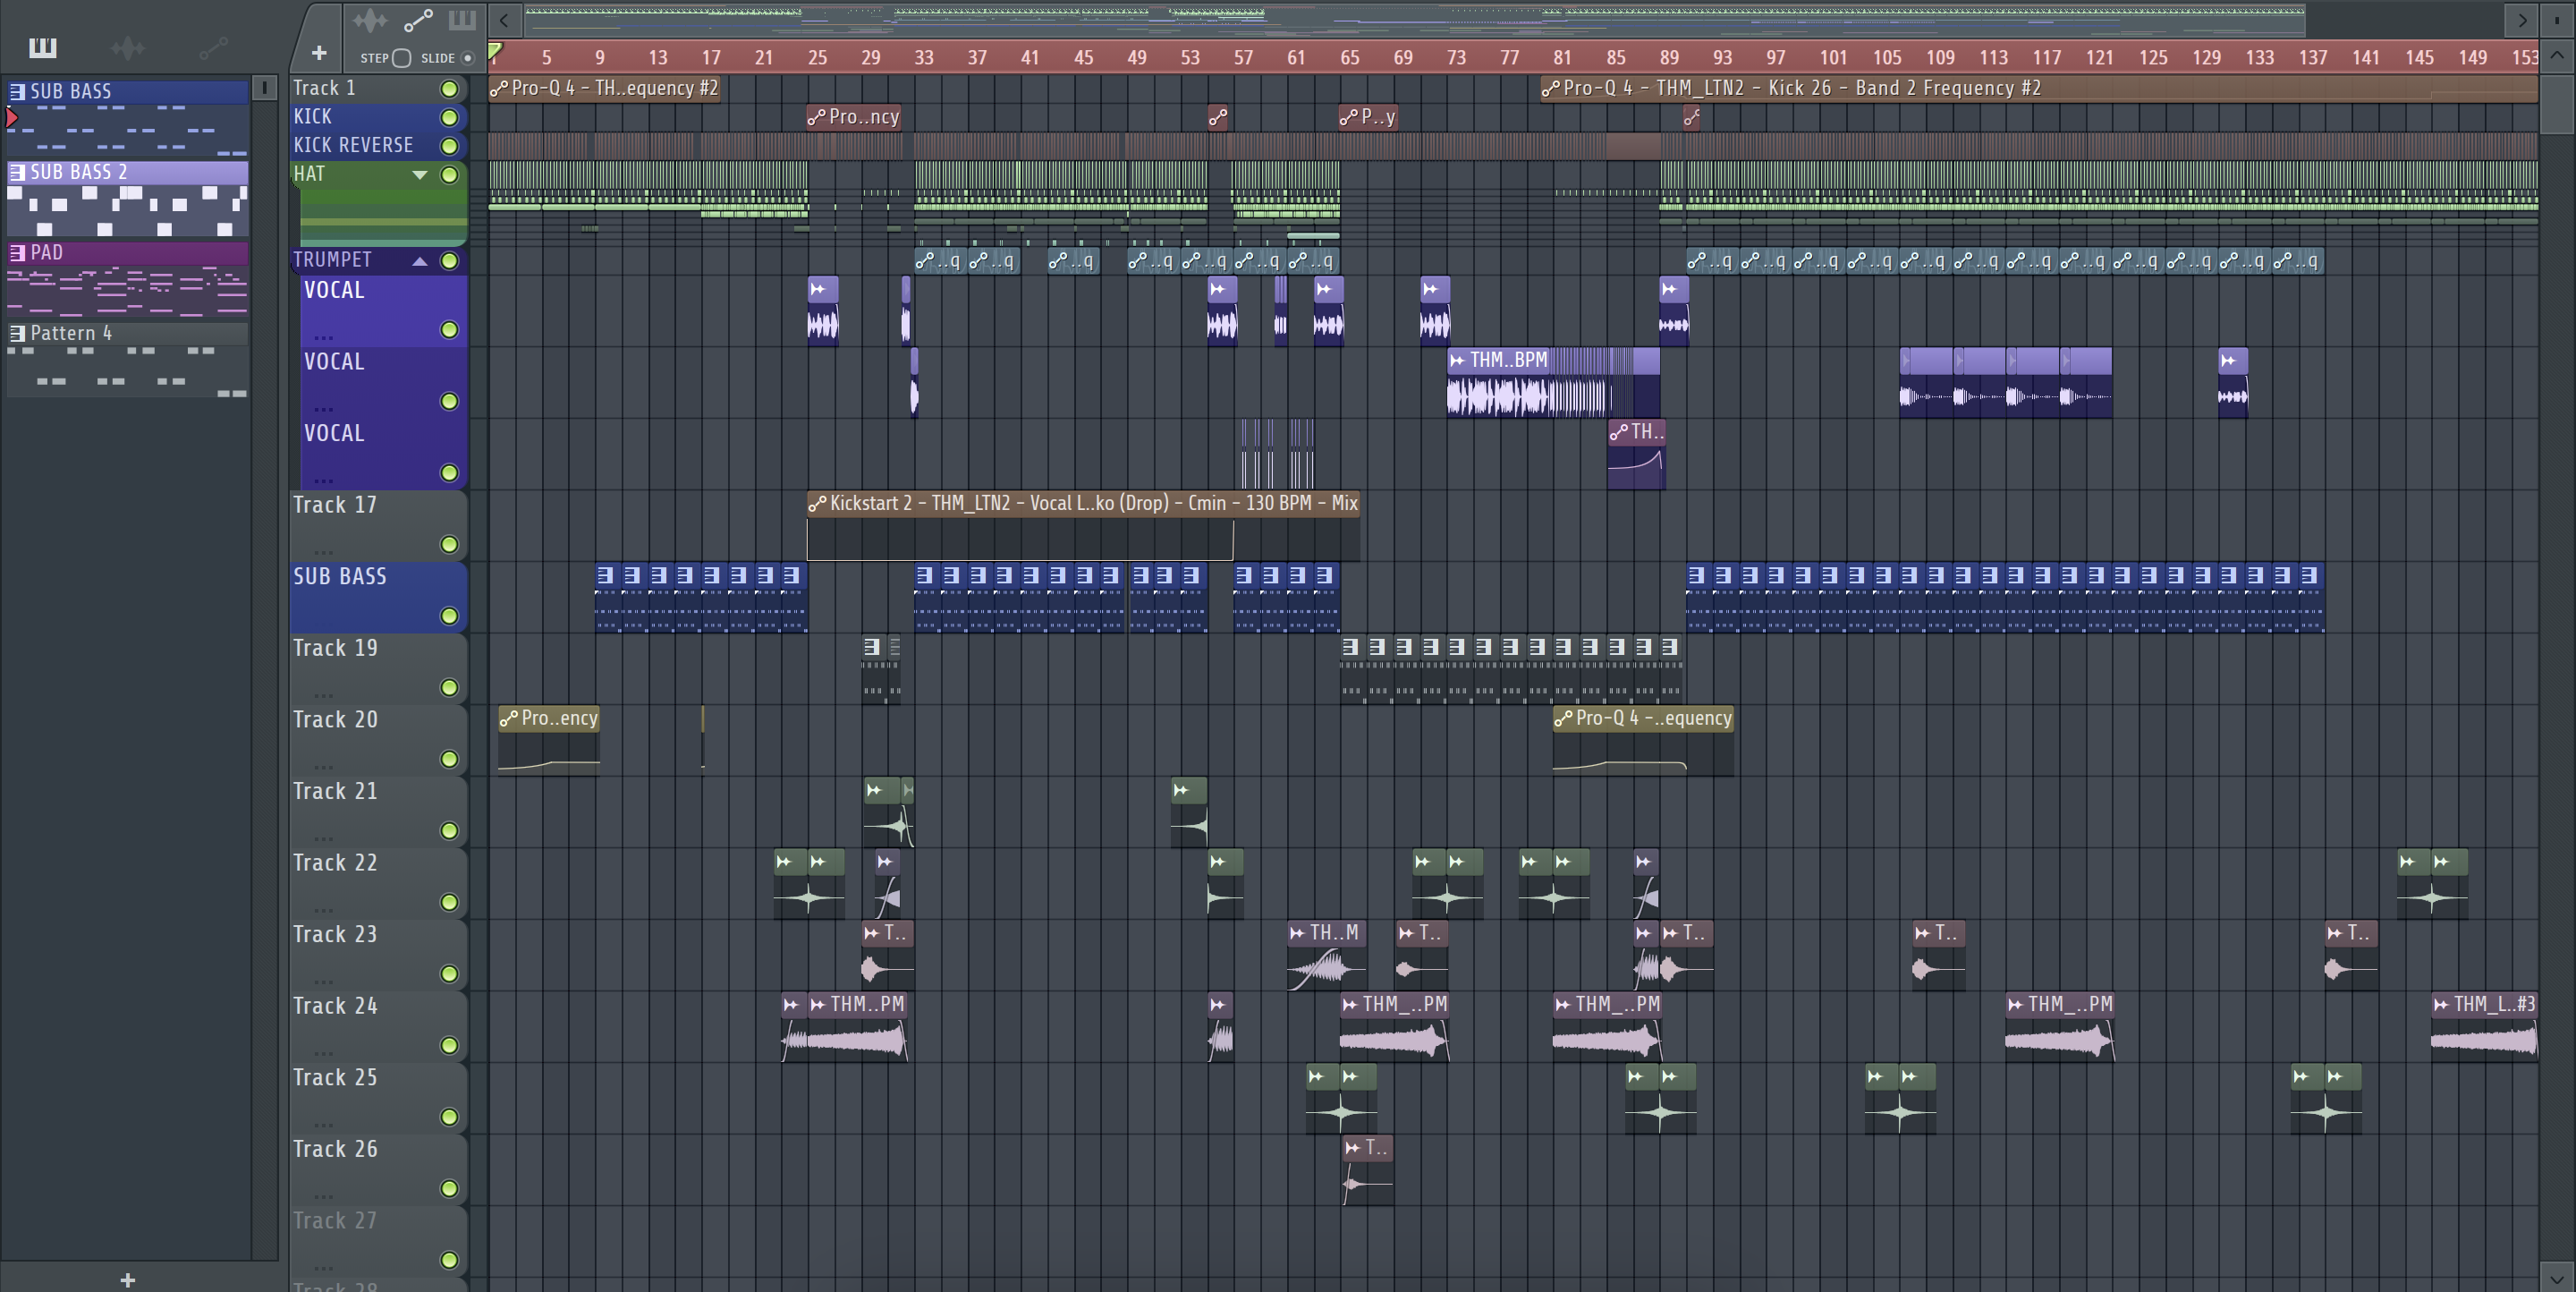Collapse the HAT track group arrow
The width and height of the screenshot is (2576, 1292).
click(x=420, y=175)
